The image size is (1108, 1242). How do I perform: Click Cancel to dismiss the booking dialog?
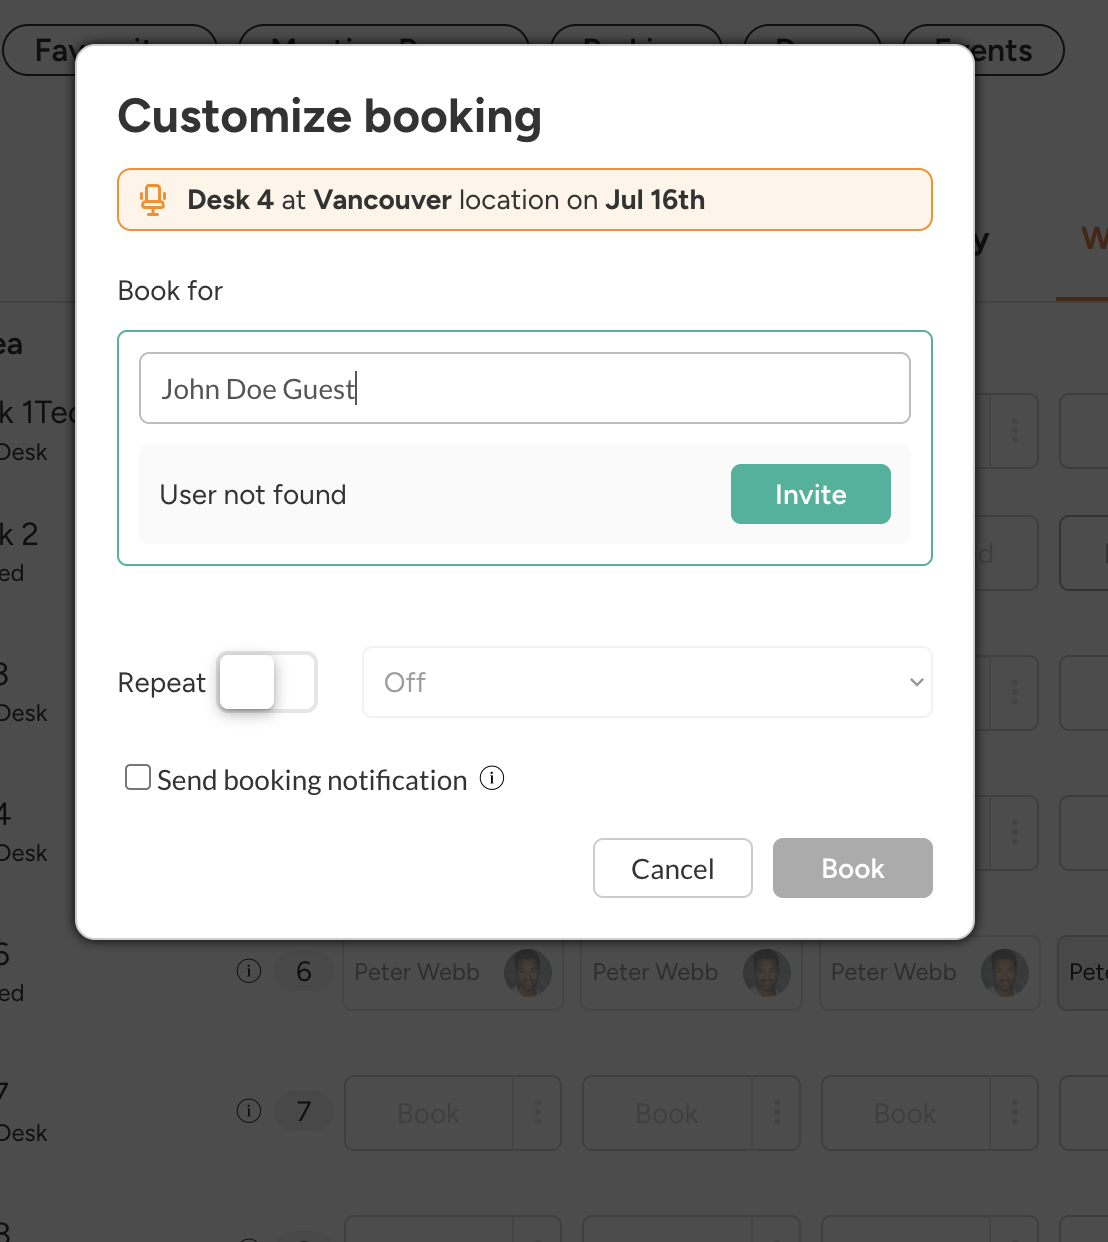[672, 868]
